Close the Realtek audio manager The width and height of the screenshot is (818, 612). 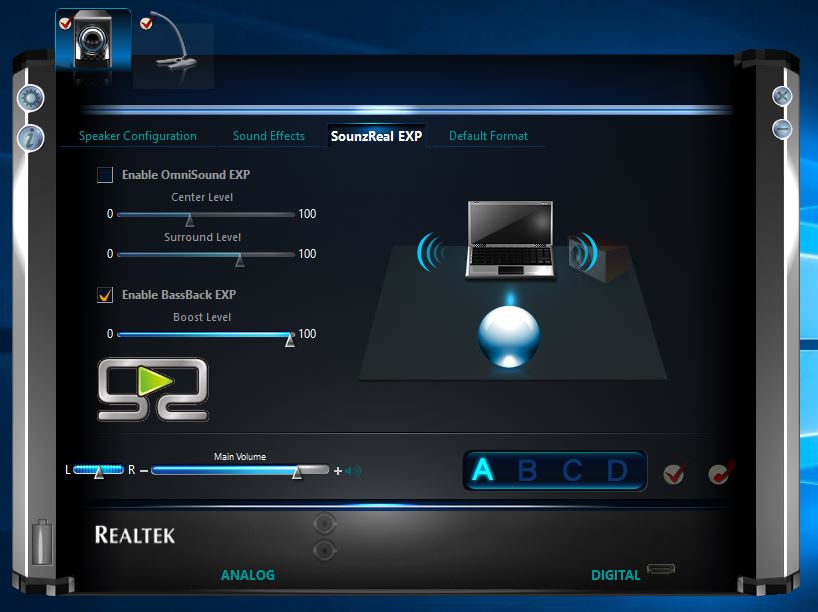781,96
